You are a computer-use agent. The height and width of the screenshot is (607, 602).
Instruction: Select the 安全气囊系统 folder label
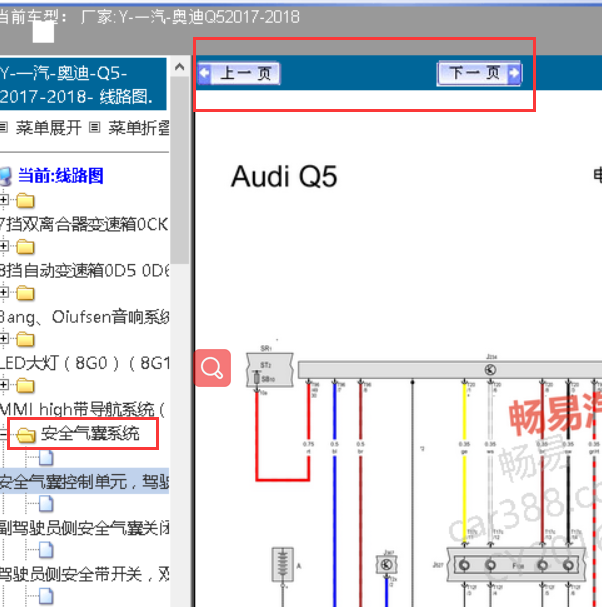90,434
